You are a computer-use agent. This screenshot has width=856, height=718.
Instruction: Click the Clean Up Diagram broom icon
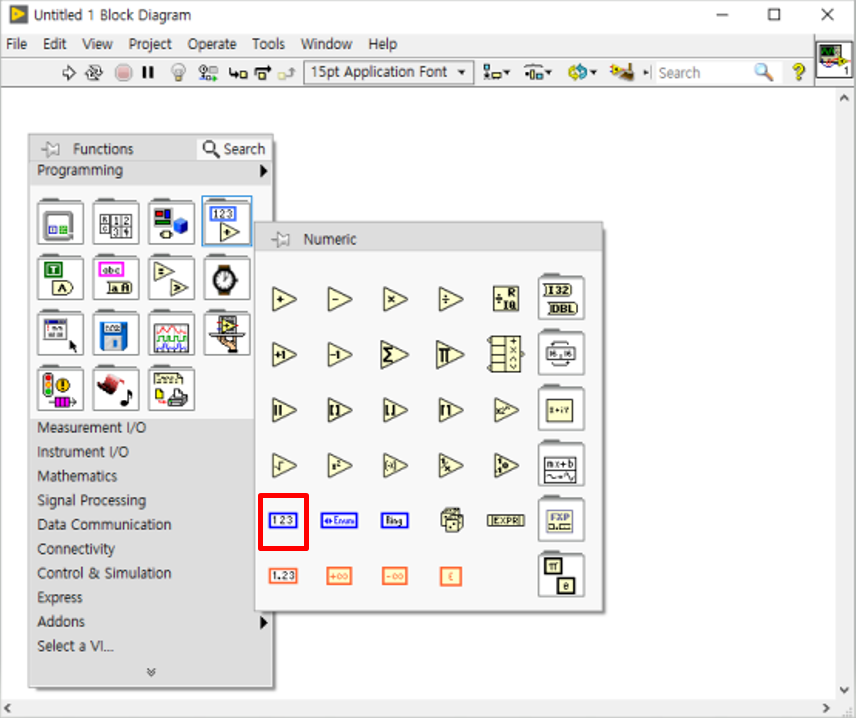[x=622, y=72]
